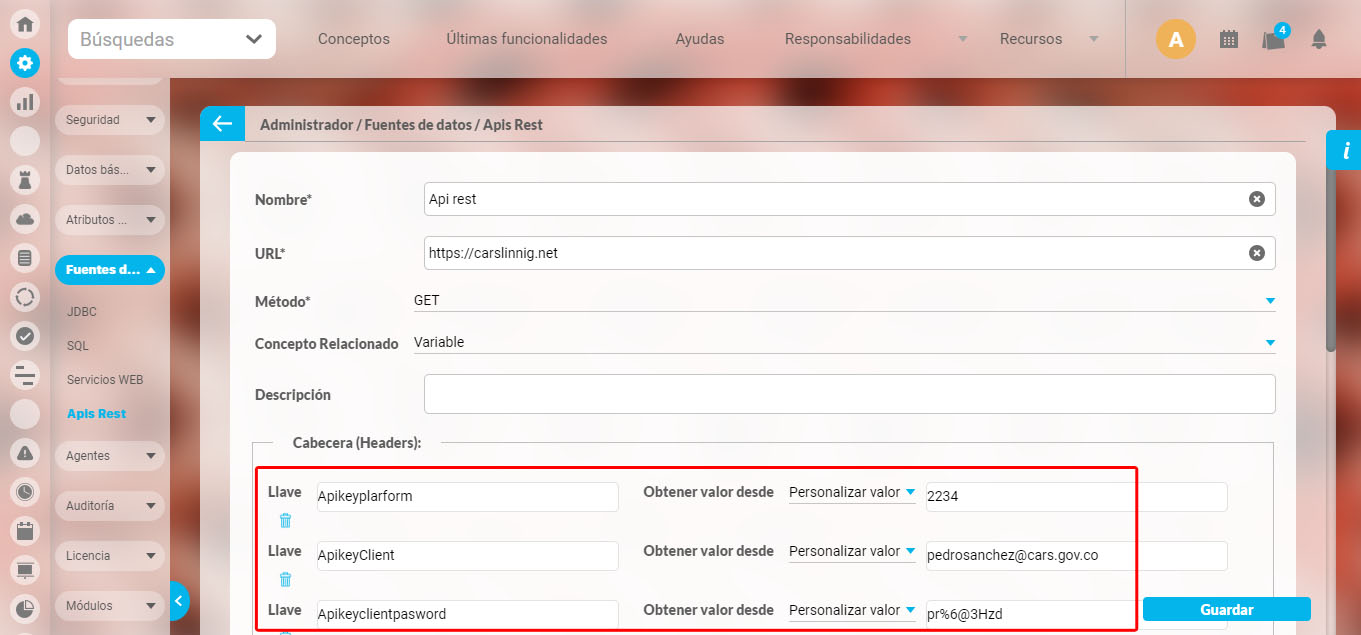Screen dimensions: 1361x635
Task: Open the calendar icon in top bar
Action: point(1229,40)
